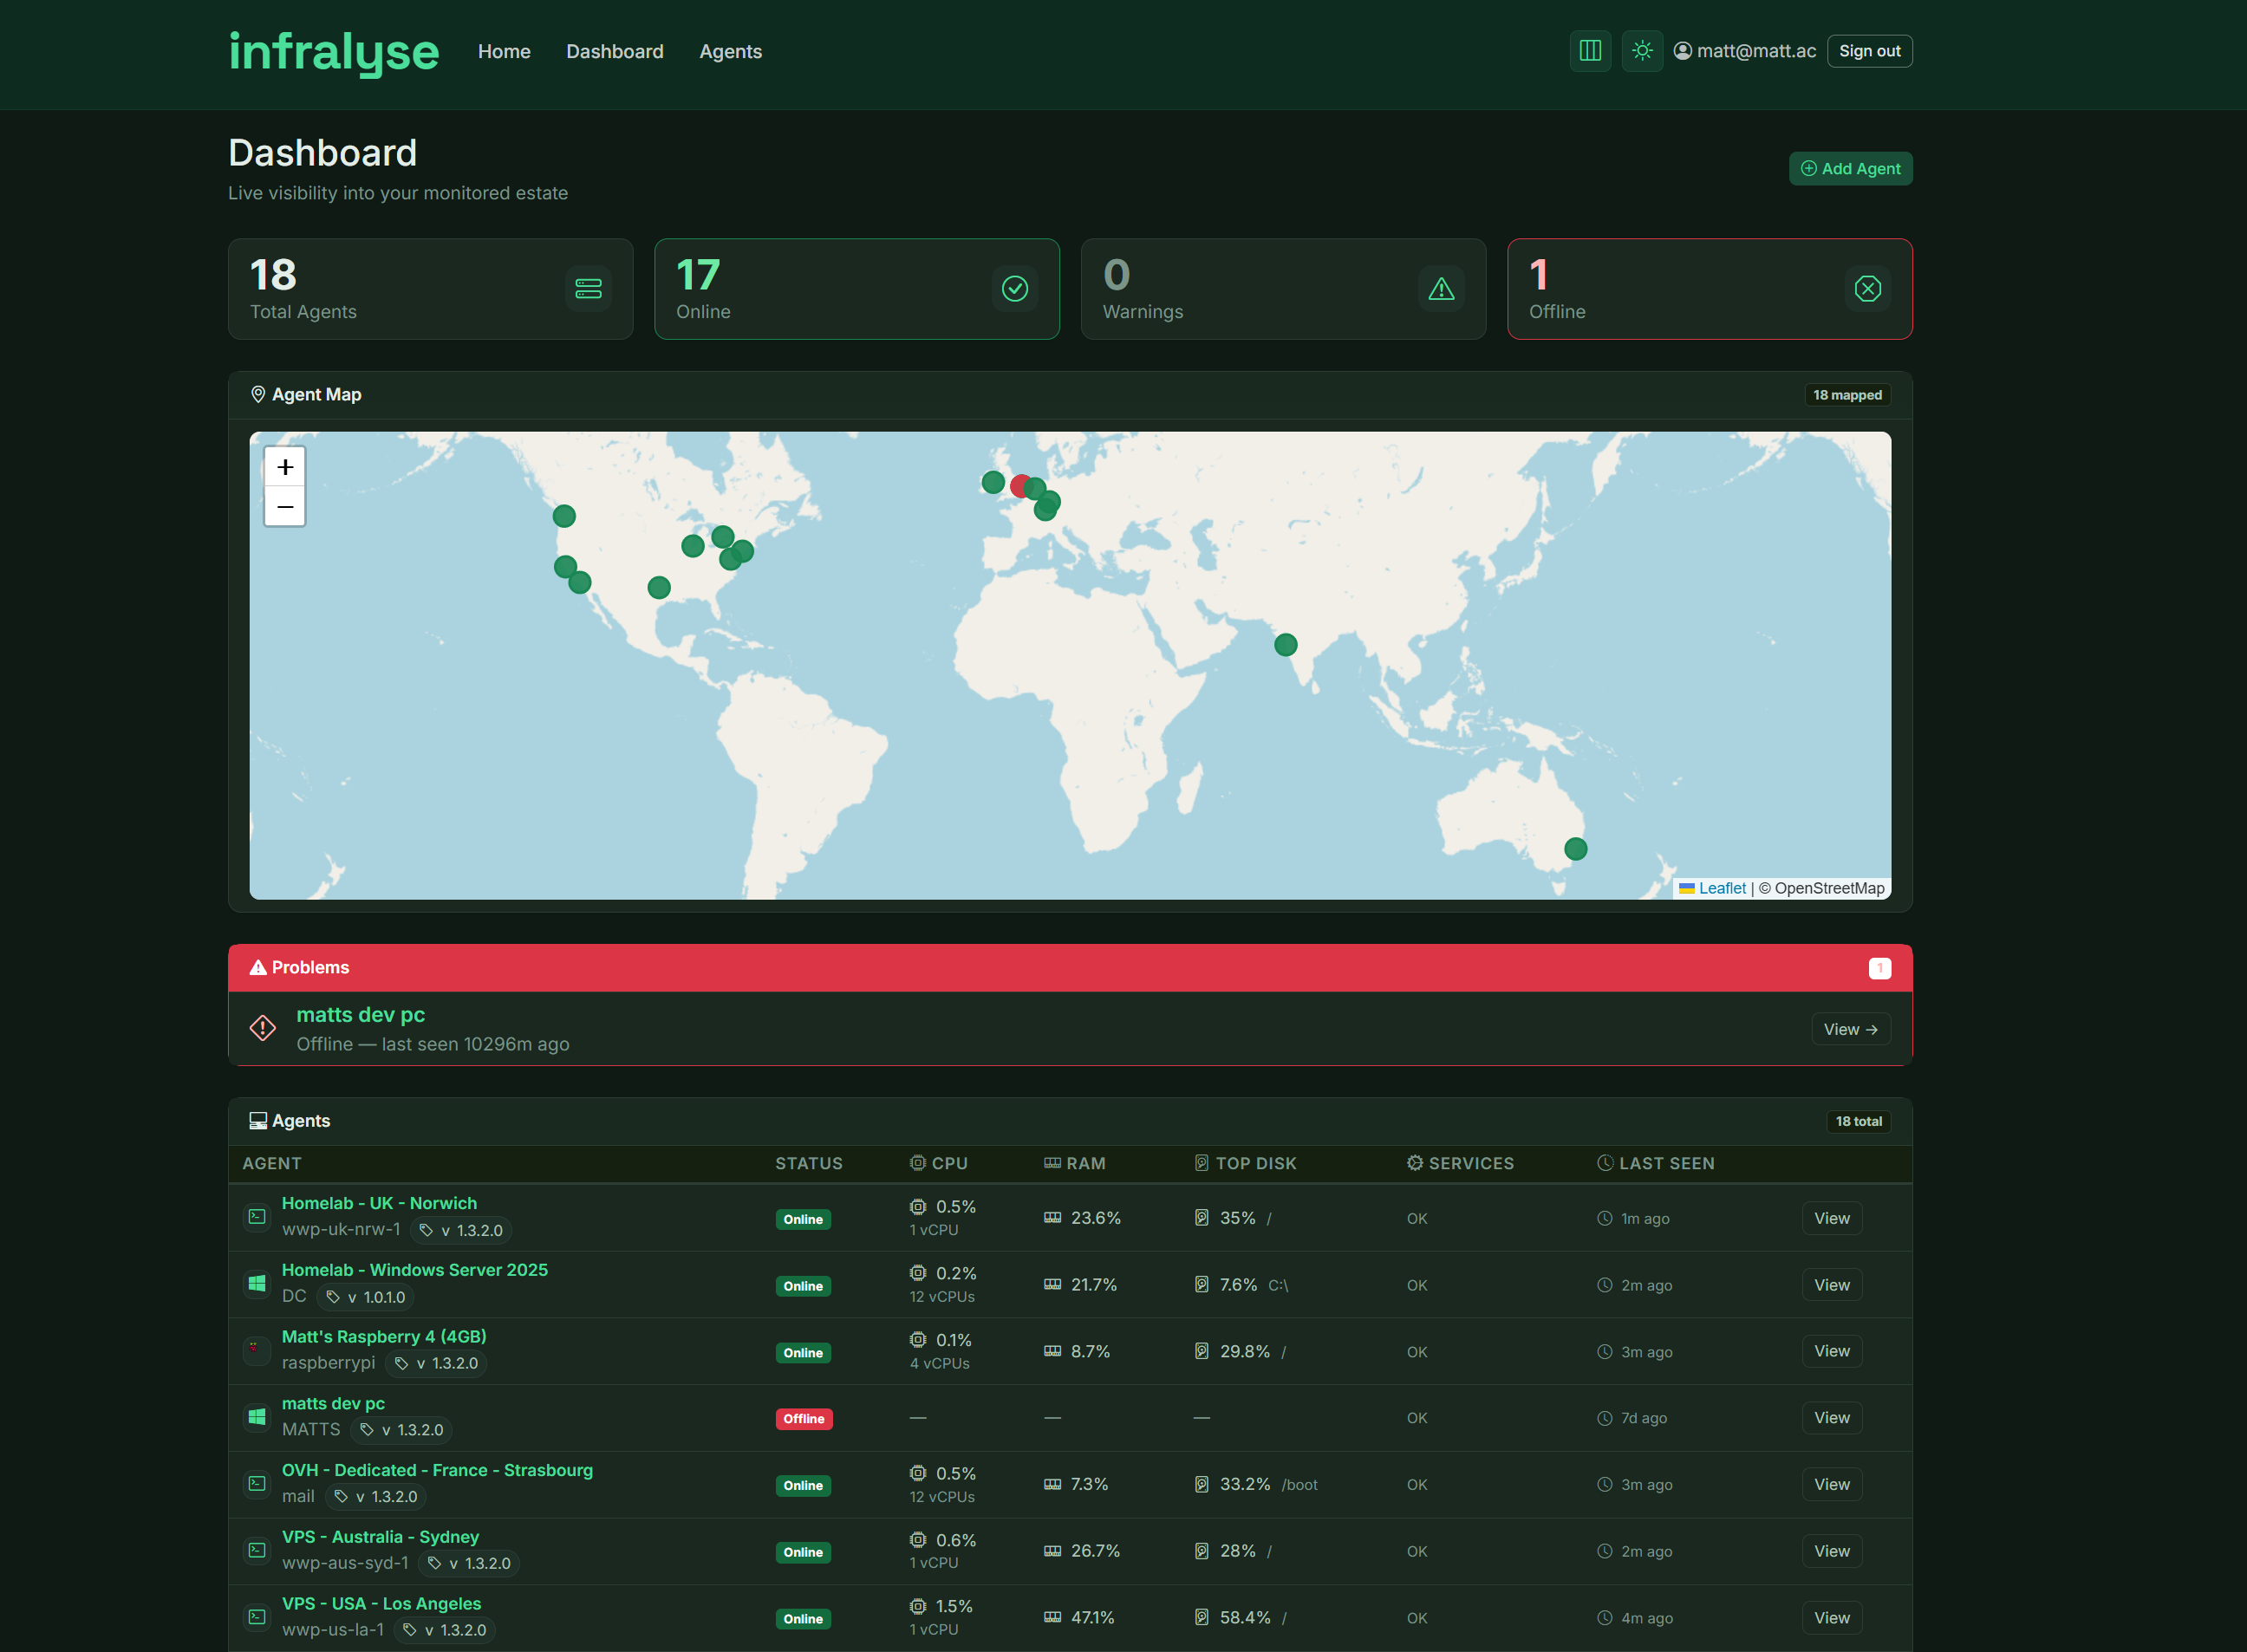Click version tag 1.0.1.0 on DC

coord(366,1297)
